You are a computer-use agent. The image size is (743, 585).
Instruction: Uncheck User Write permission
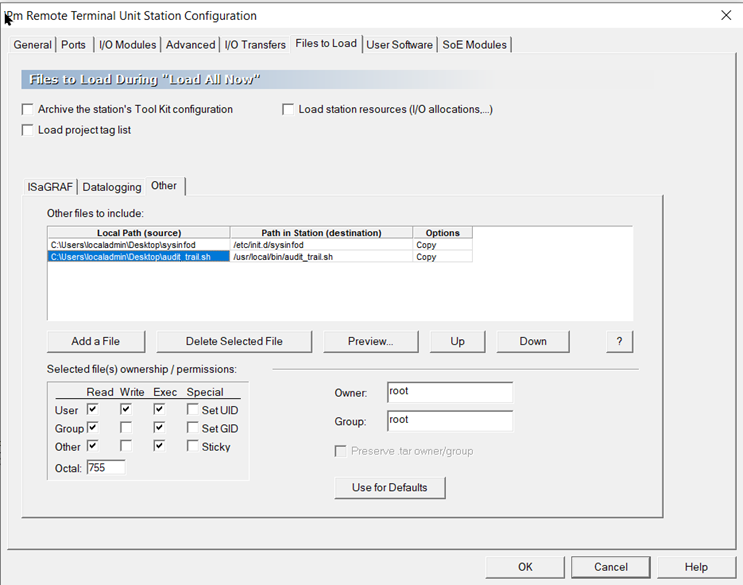click(x=126, y=410)
